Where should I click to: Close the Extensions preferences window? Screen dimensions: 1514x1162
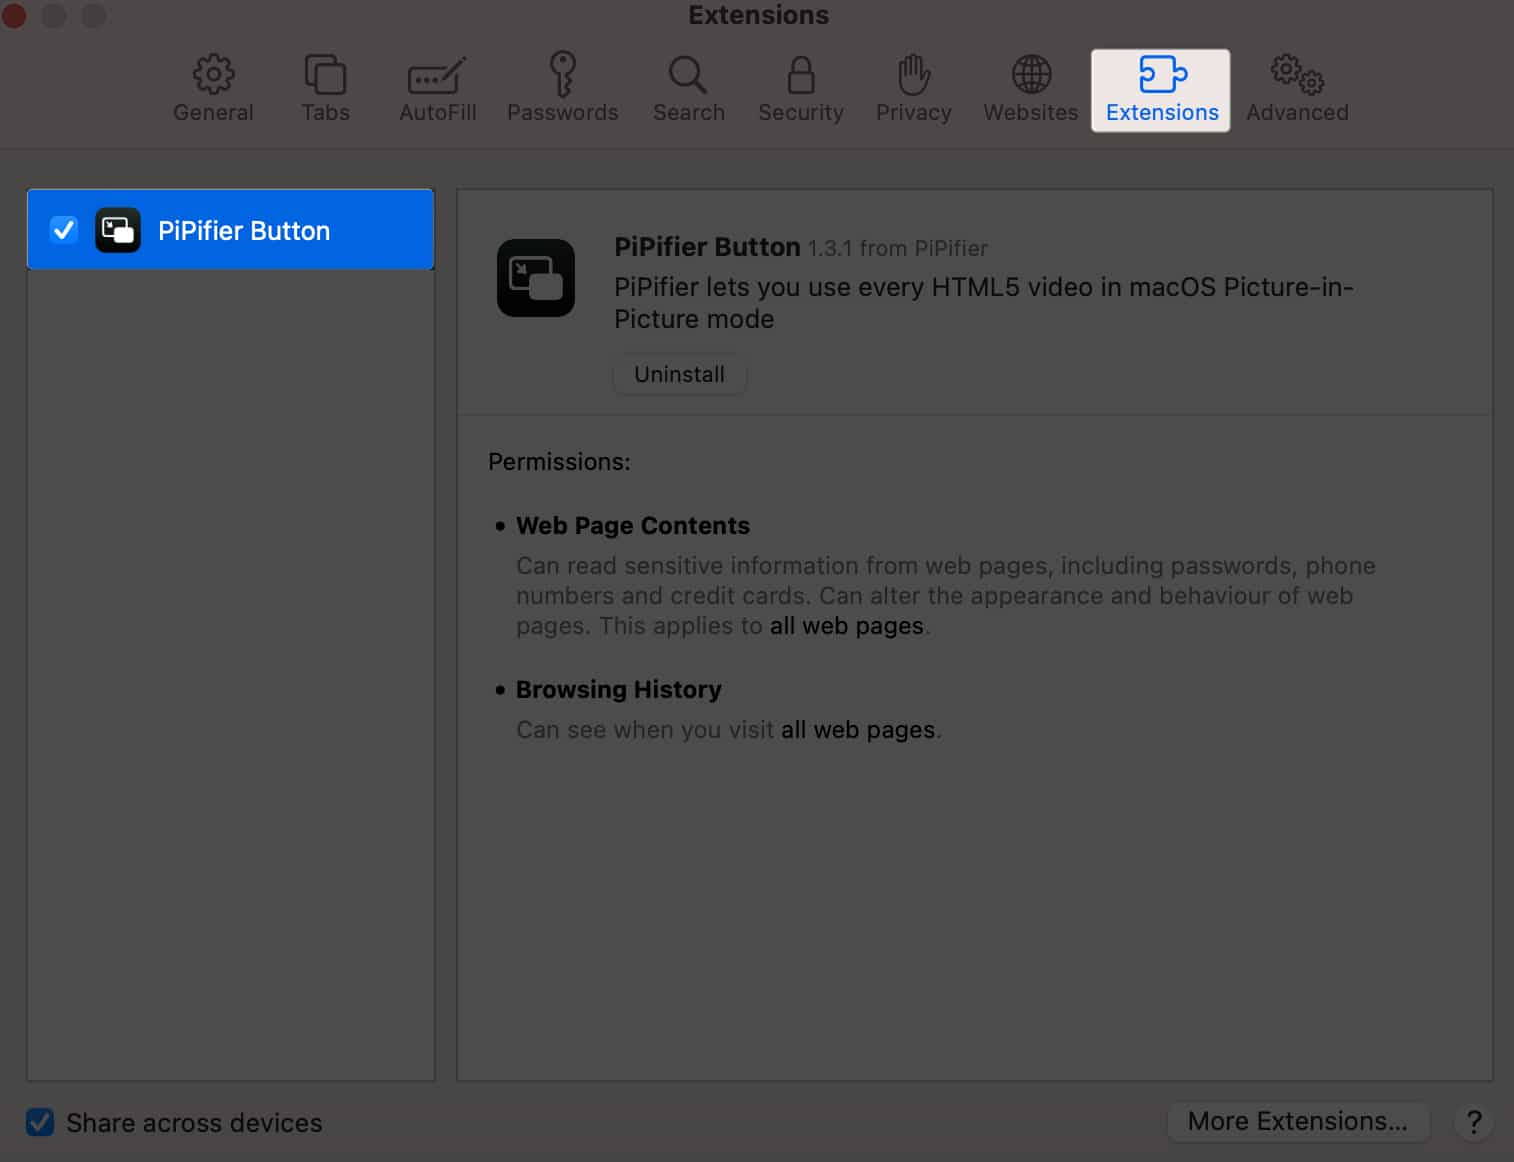pos(14,15)
